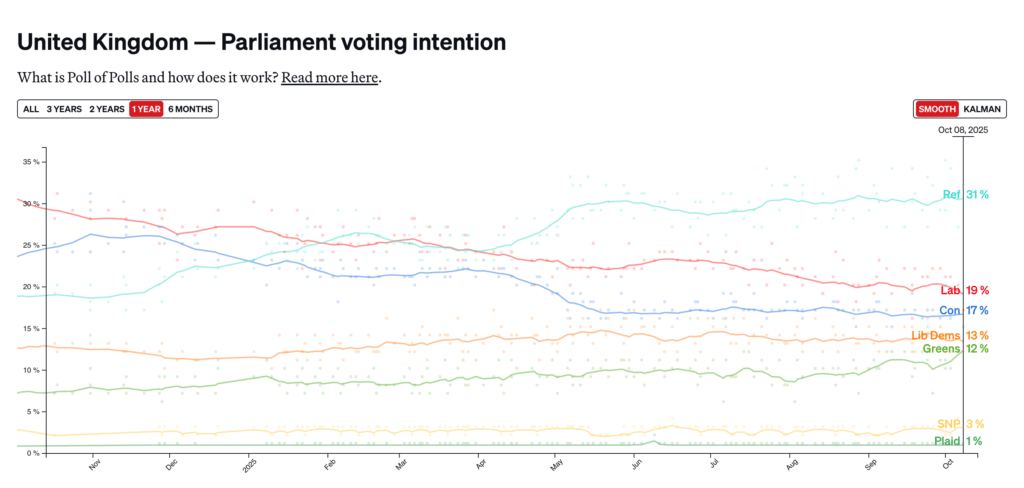Click the Ref. 31 % legend label
Viewport: 1024px width, 488px height.
click(x=965, y=194)
